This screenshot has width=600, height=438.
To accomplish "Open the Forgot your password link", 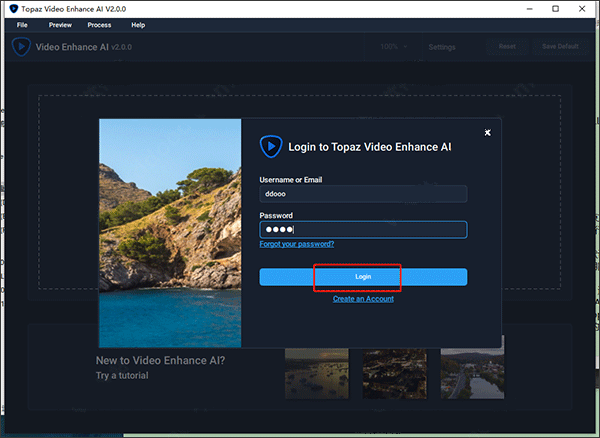I will coord(297,244).
